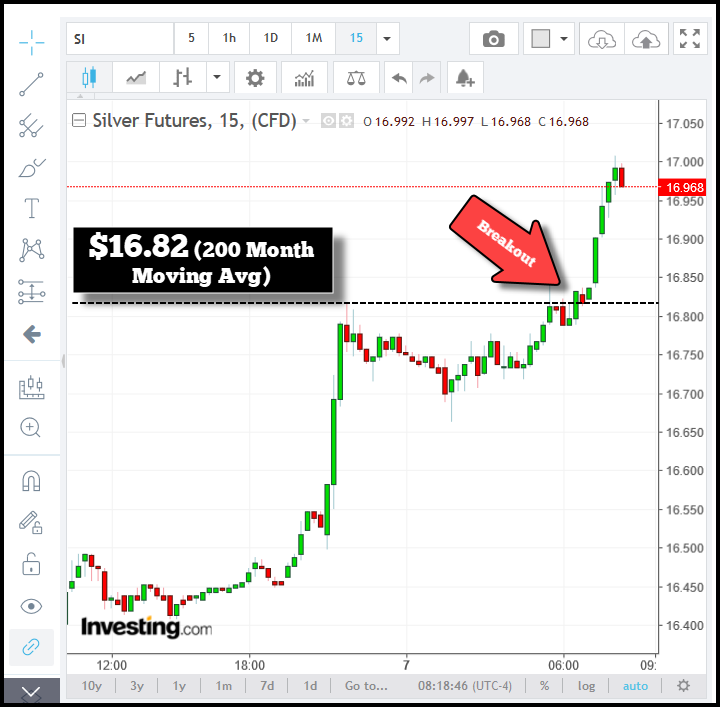Select the measure ruler tool

pos(32,387)
